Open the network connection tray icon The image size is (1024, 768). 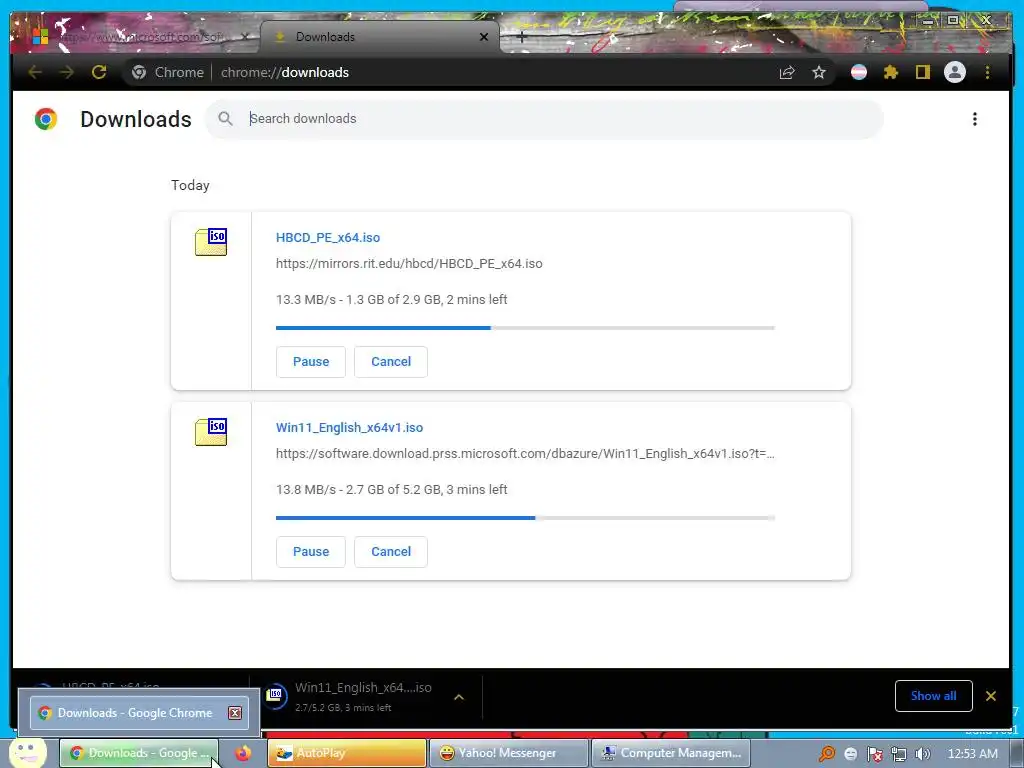point(899,754)
